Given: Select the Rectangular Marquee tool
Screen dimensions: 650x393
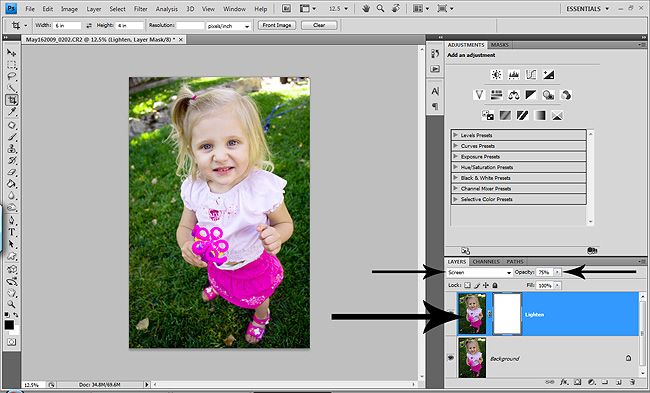Looking at the screenshot, I should tap(11, 65).
